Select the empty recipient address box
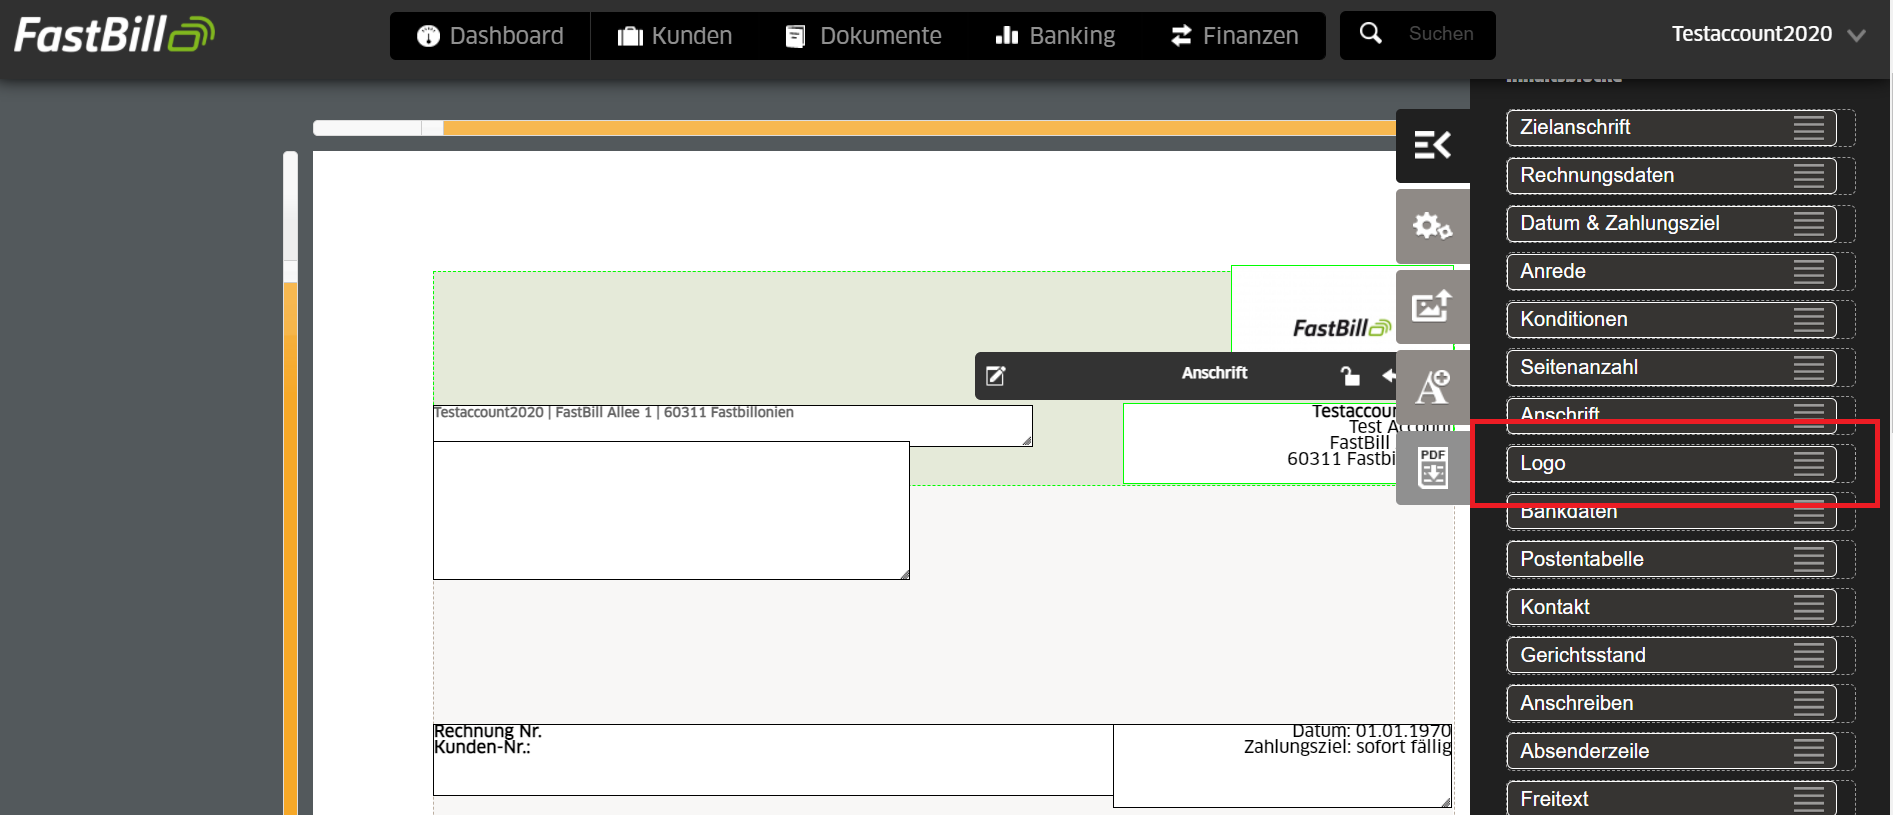 pos(671,511)
